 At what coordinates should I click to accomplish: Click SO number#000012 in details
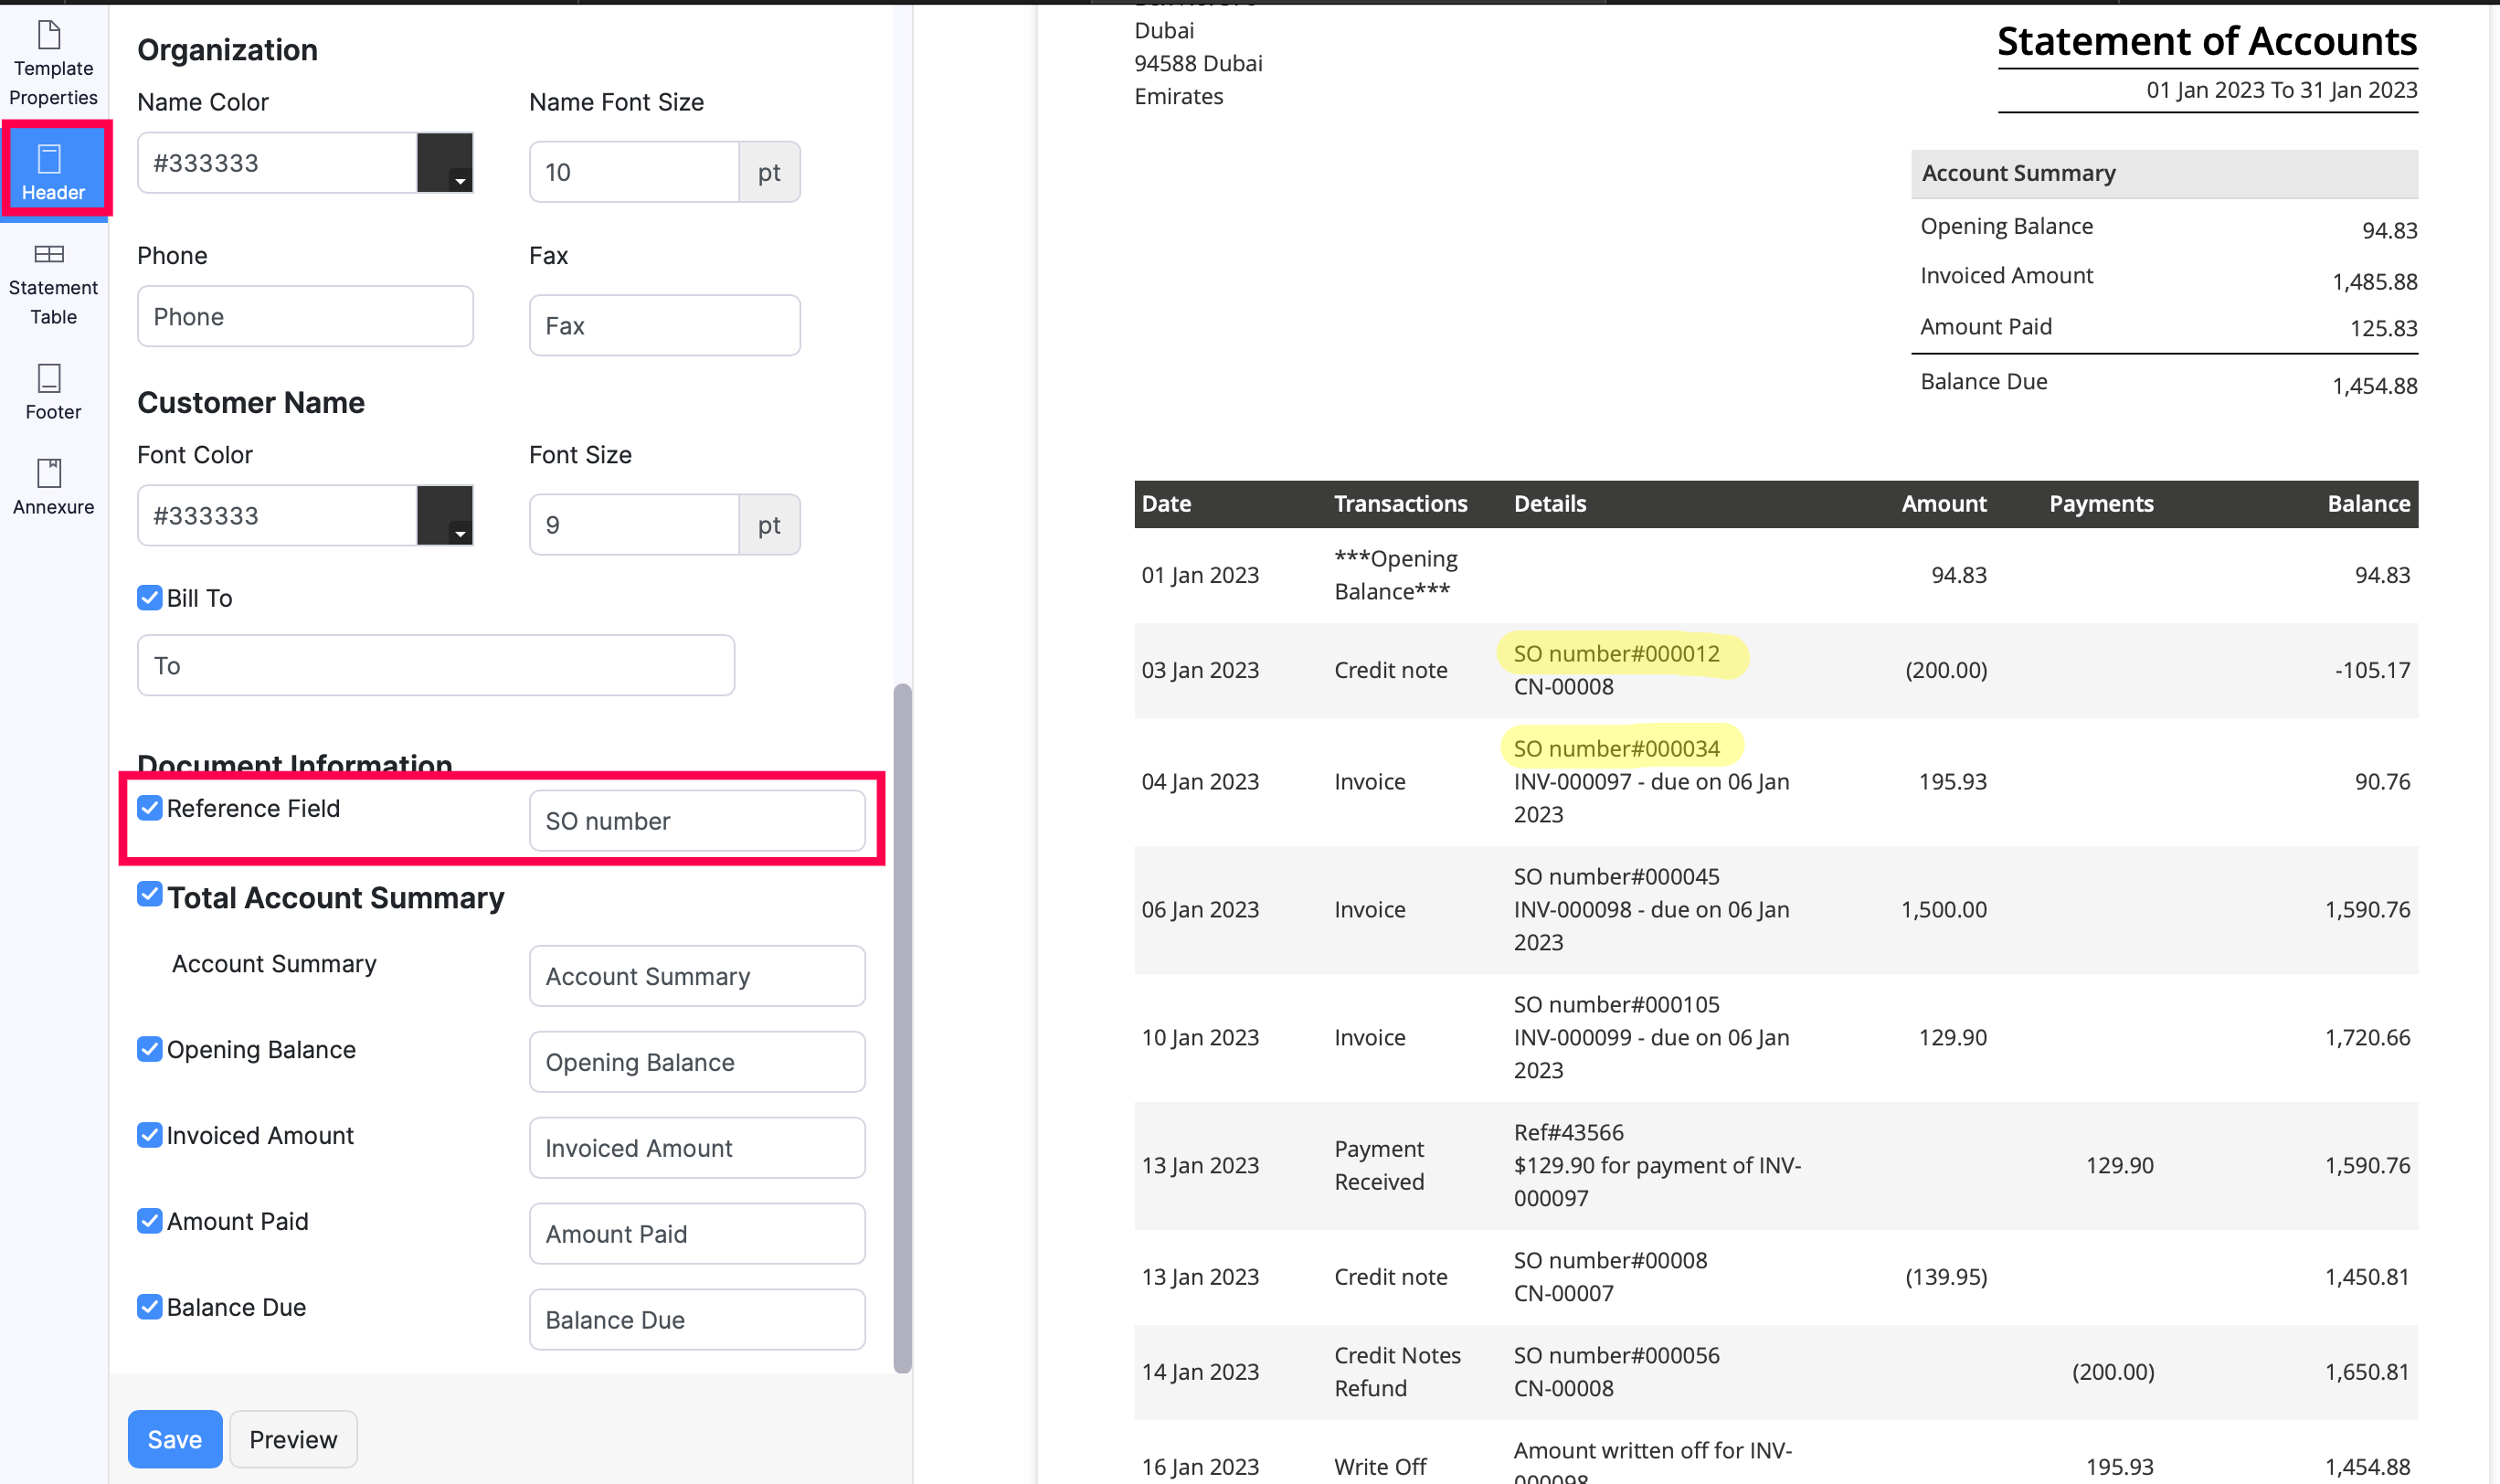click(1616, 653)
